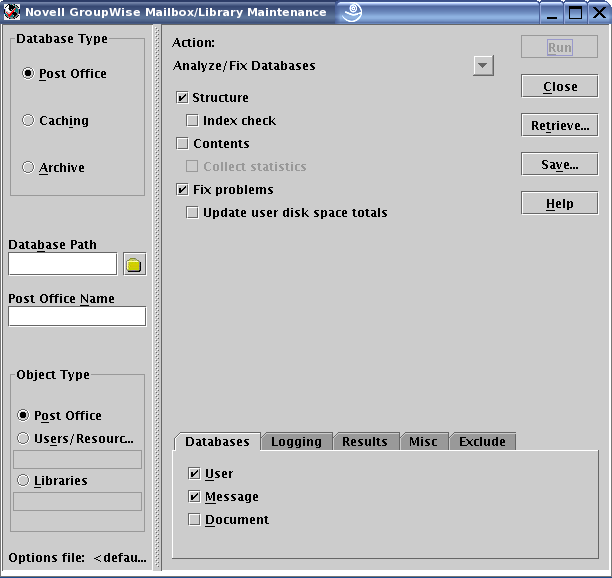Open the Misc tab
This screenshot has width=612, height=578.
(x=423, y=441)
